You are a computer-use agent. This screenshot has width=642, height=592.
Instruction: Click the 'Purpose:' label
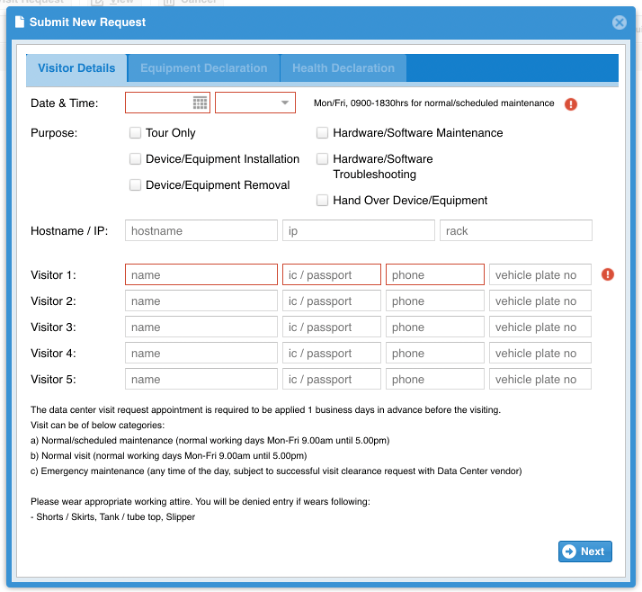pyautogui.click(x=54, y=133)
